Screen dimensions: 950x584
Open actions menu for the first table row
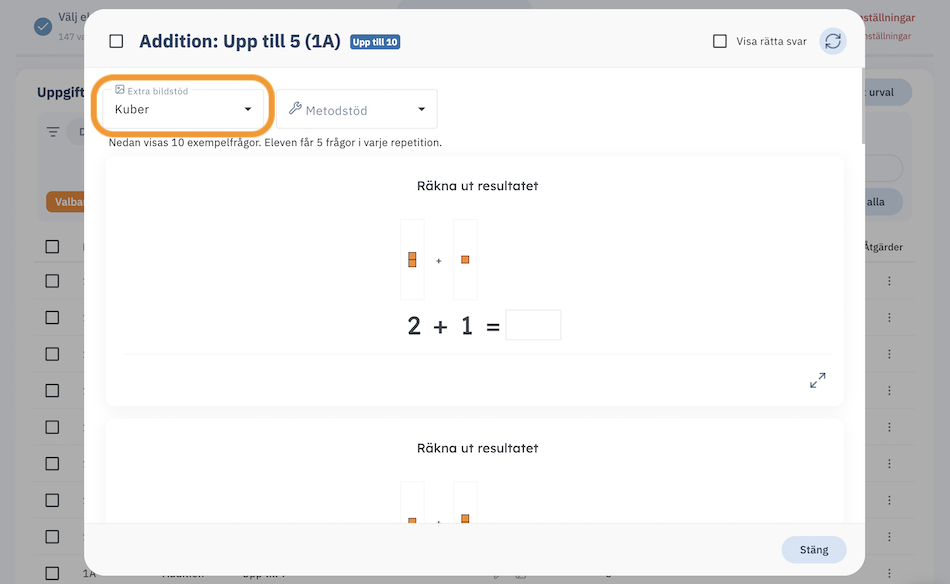(889, 281)
